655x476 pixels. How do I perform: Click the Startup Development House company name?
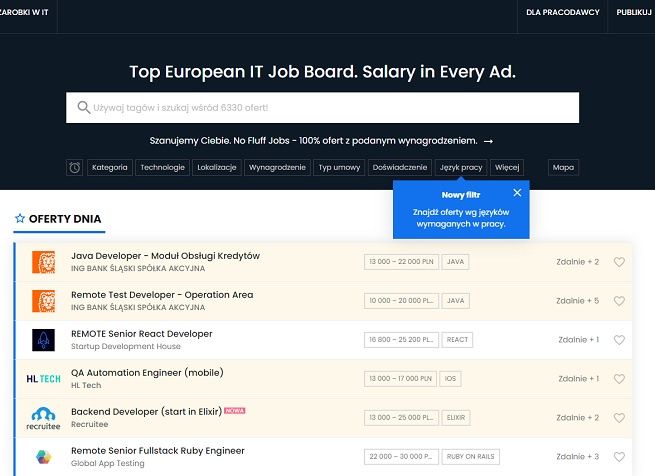pyautogui.click(x=126, y=346)
